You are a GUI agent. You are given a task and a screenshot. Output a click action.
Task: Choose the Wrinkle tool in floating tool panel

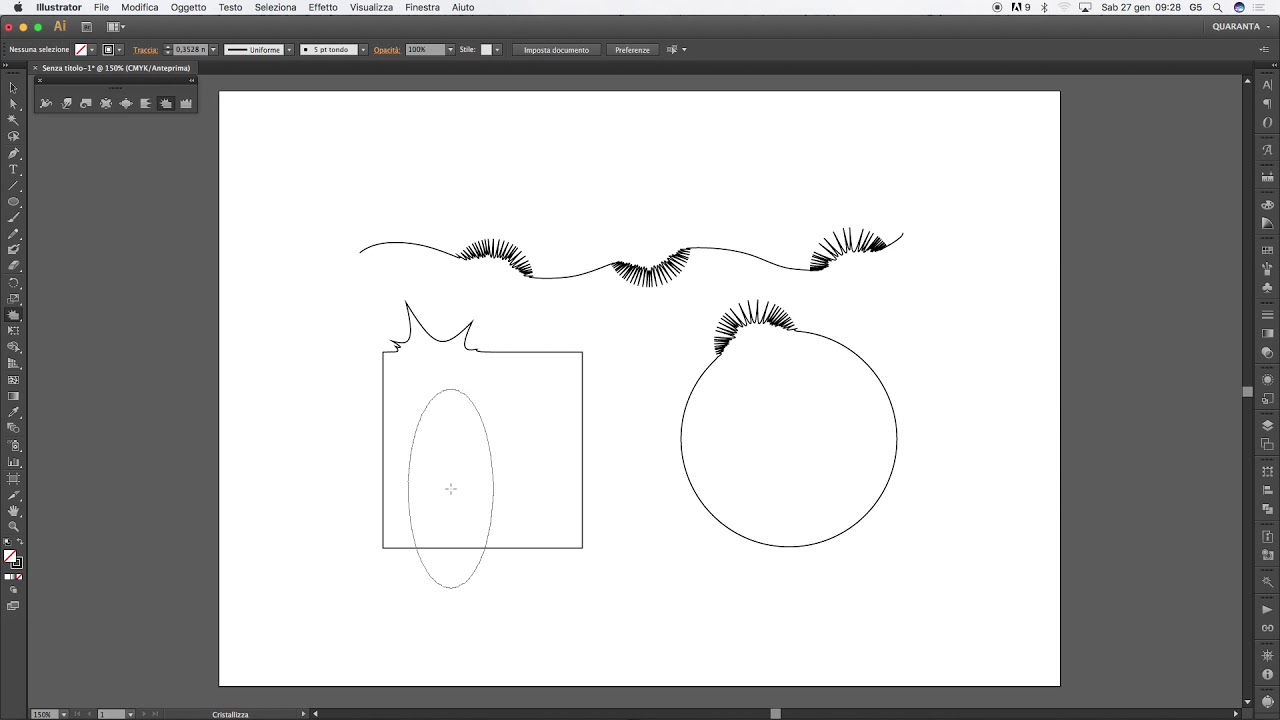click(x=186, y=103)
